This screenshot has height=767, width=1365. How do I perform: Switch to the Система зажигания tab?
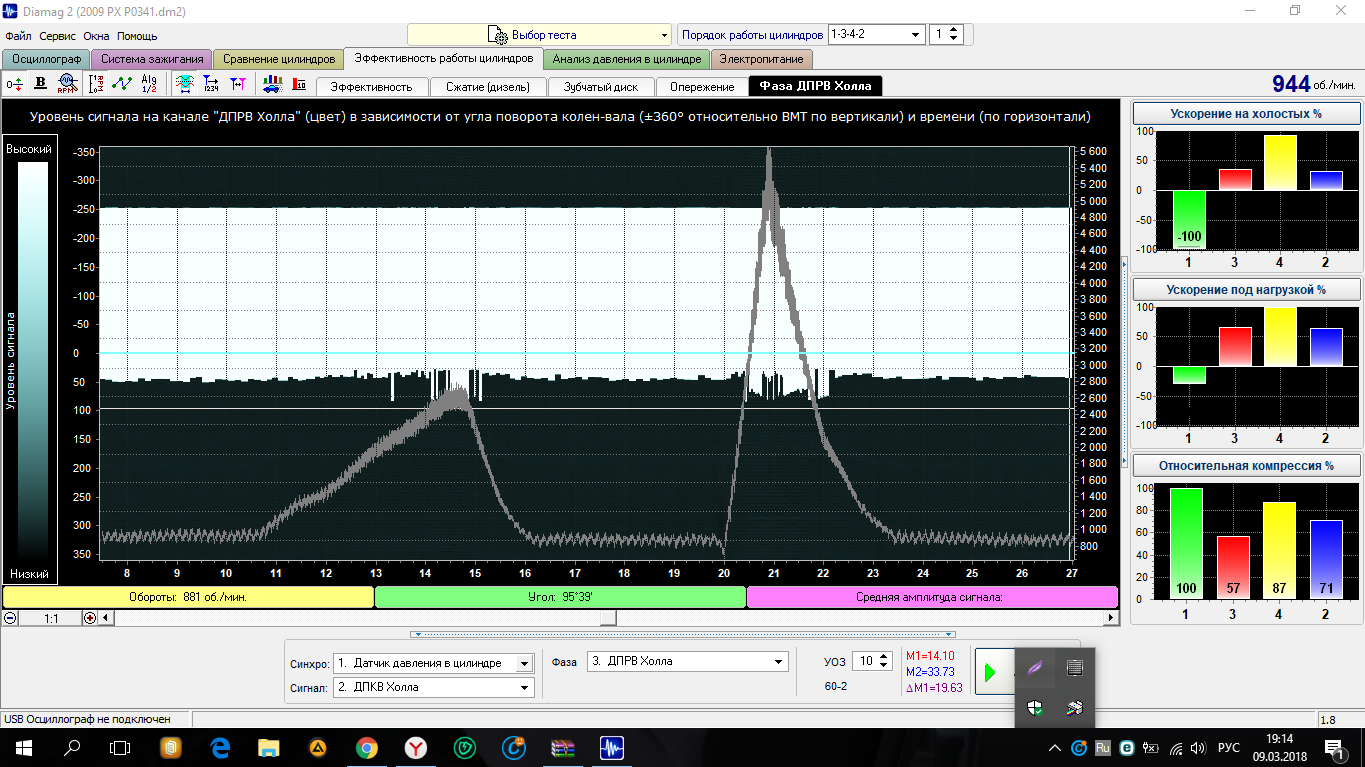[152, 59]
